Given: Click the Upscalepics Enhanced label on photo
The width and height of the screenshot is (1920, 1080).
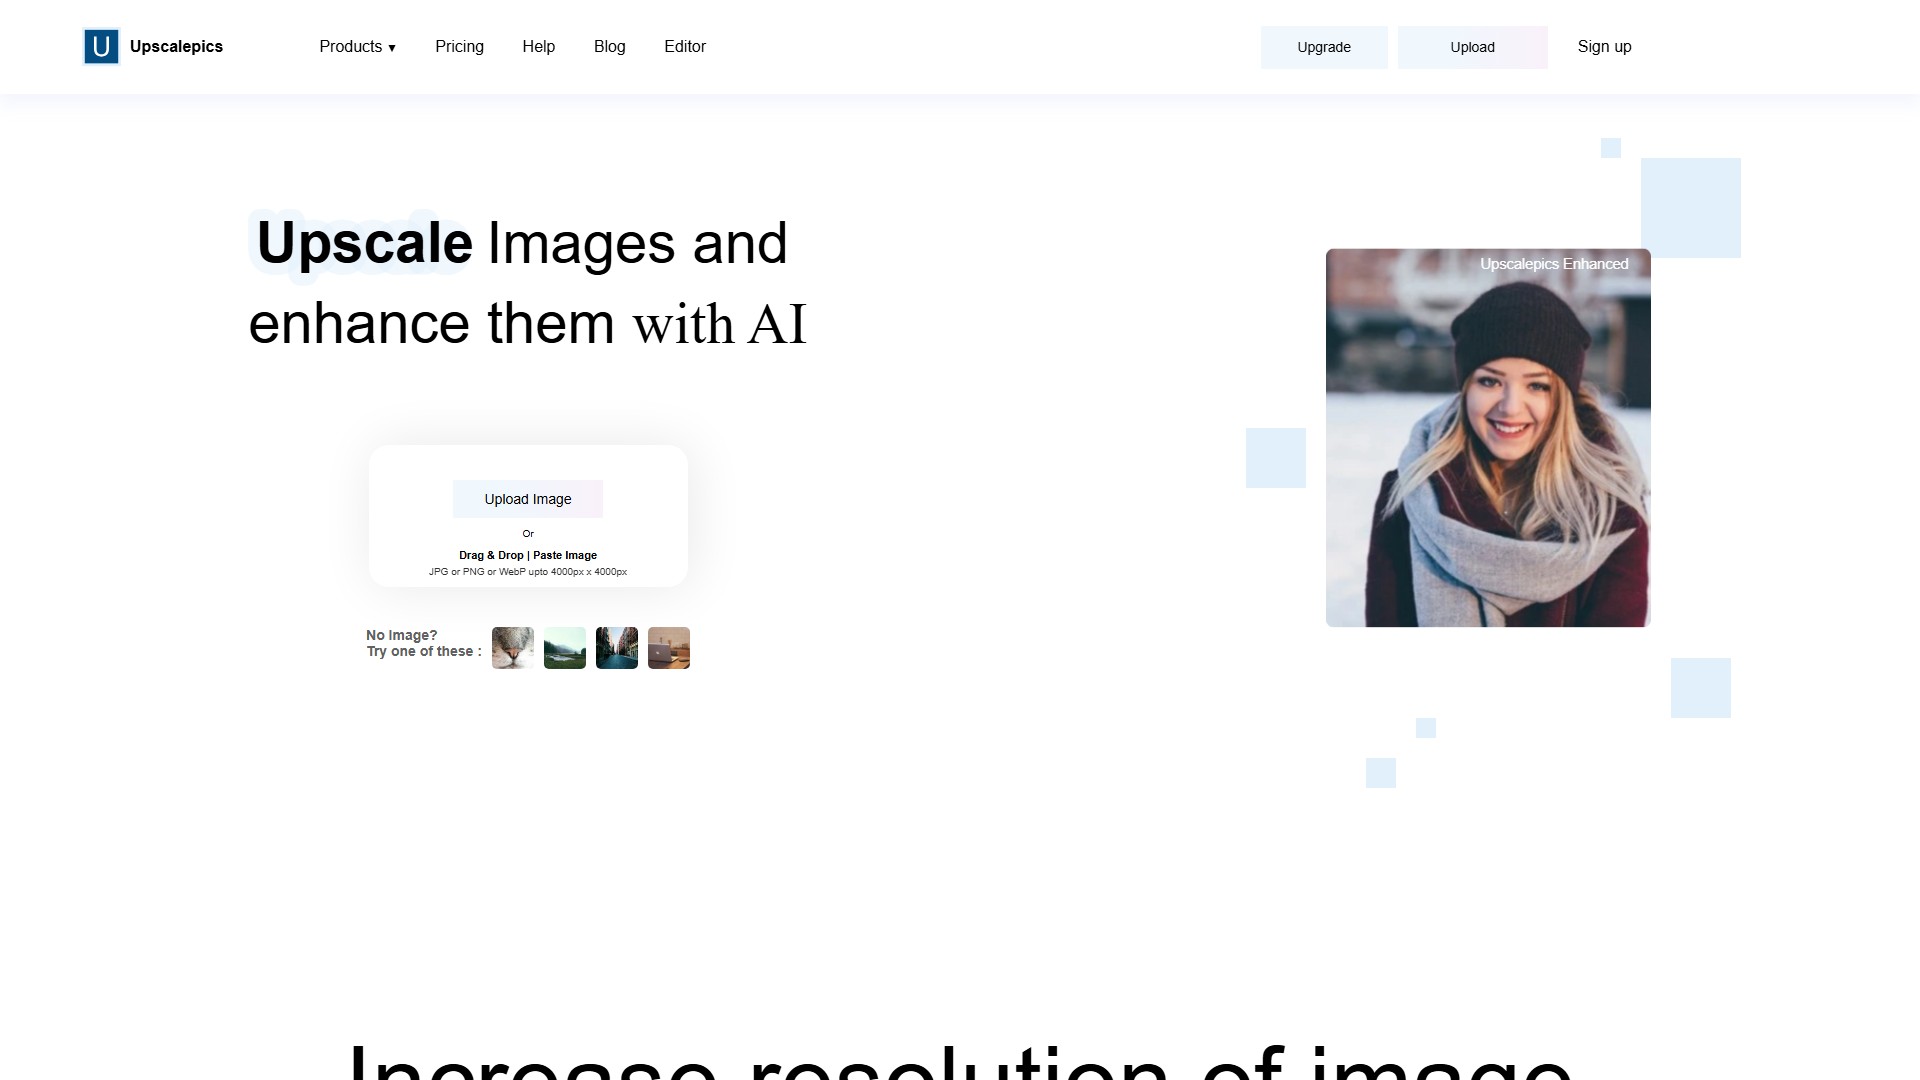Looking at the screenshot, I should [1554, 264].
